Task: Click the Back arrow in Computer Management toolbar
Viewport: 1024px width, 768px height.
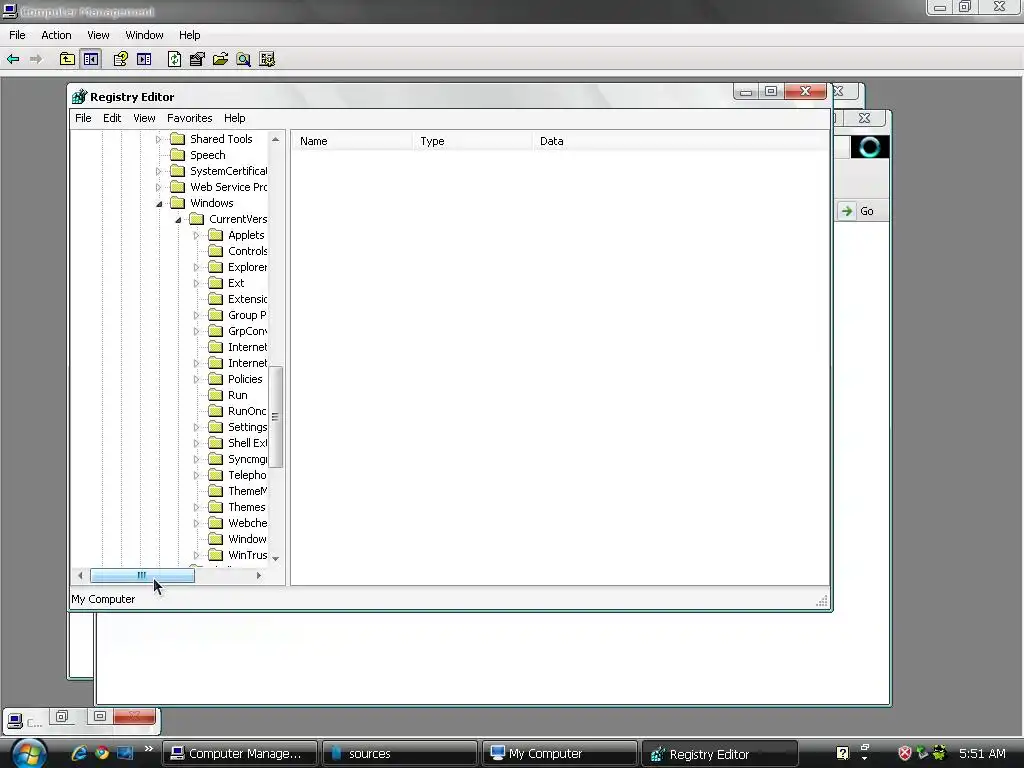Action: (13, 59)
